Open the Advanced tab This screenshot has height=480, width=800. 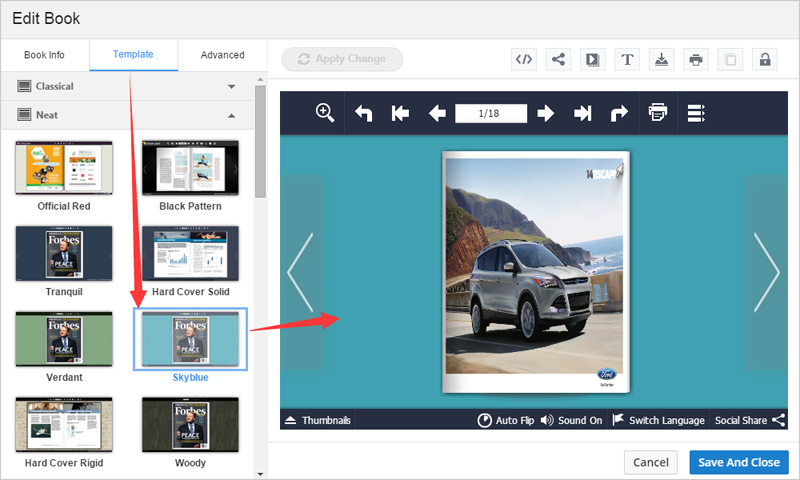pyautogui.click(x=222, y=55)
